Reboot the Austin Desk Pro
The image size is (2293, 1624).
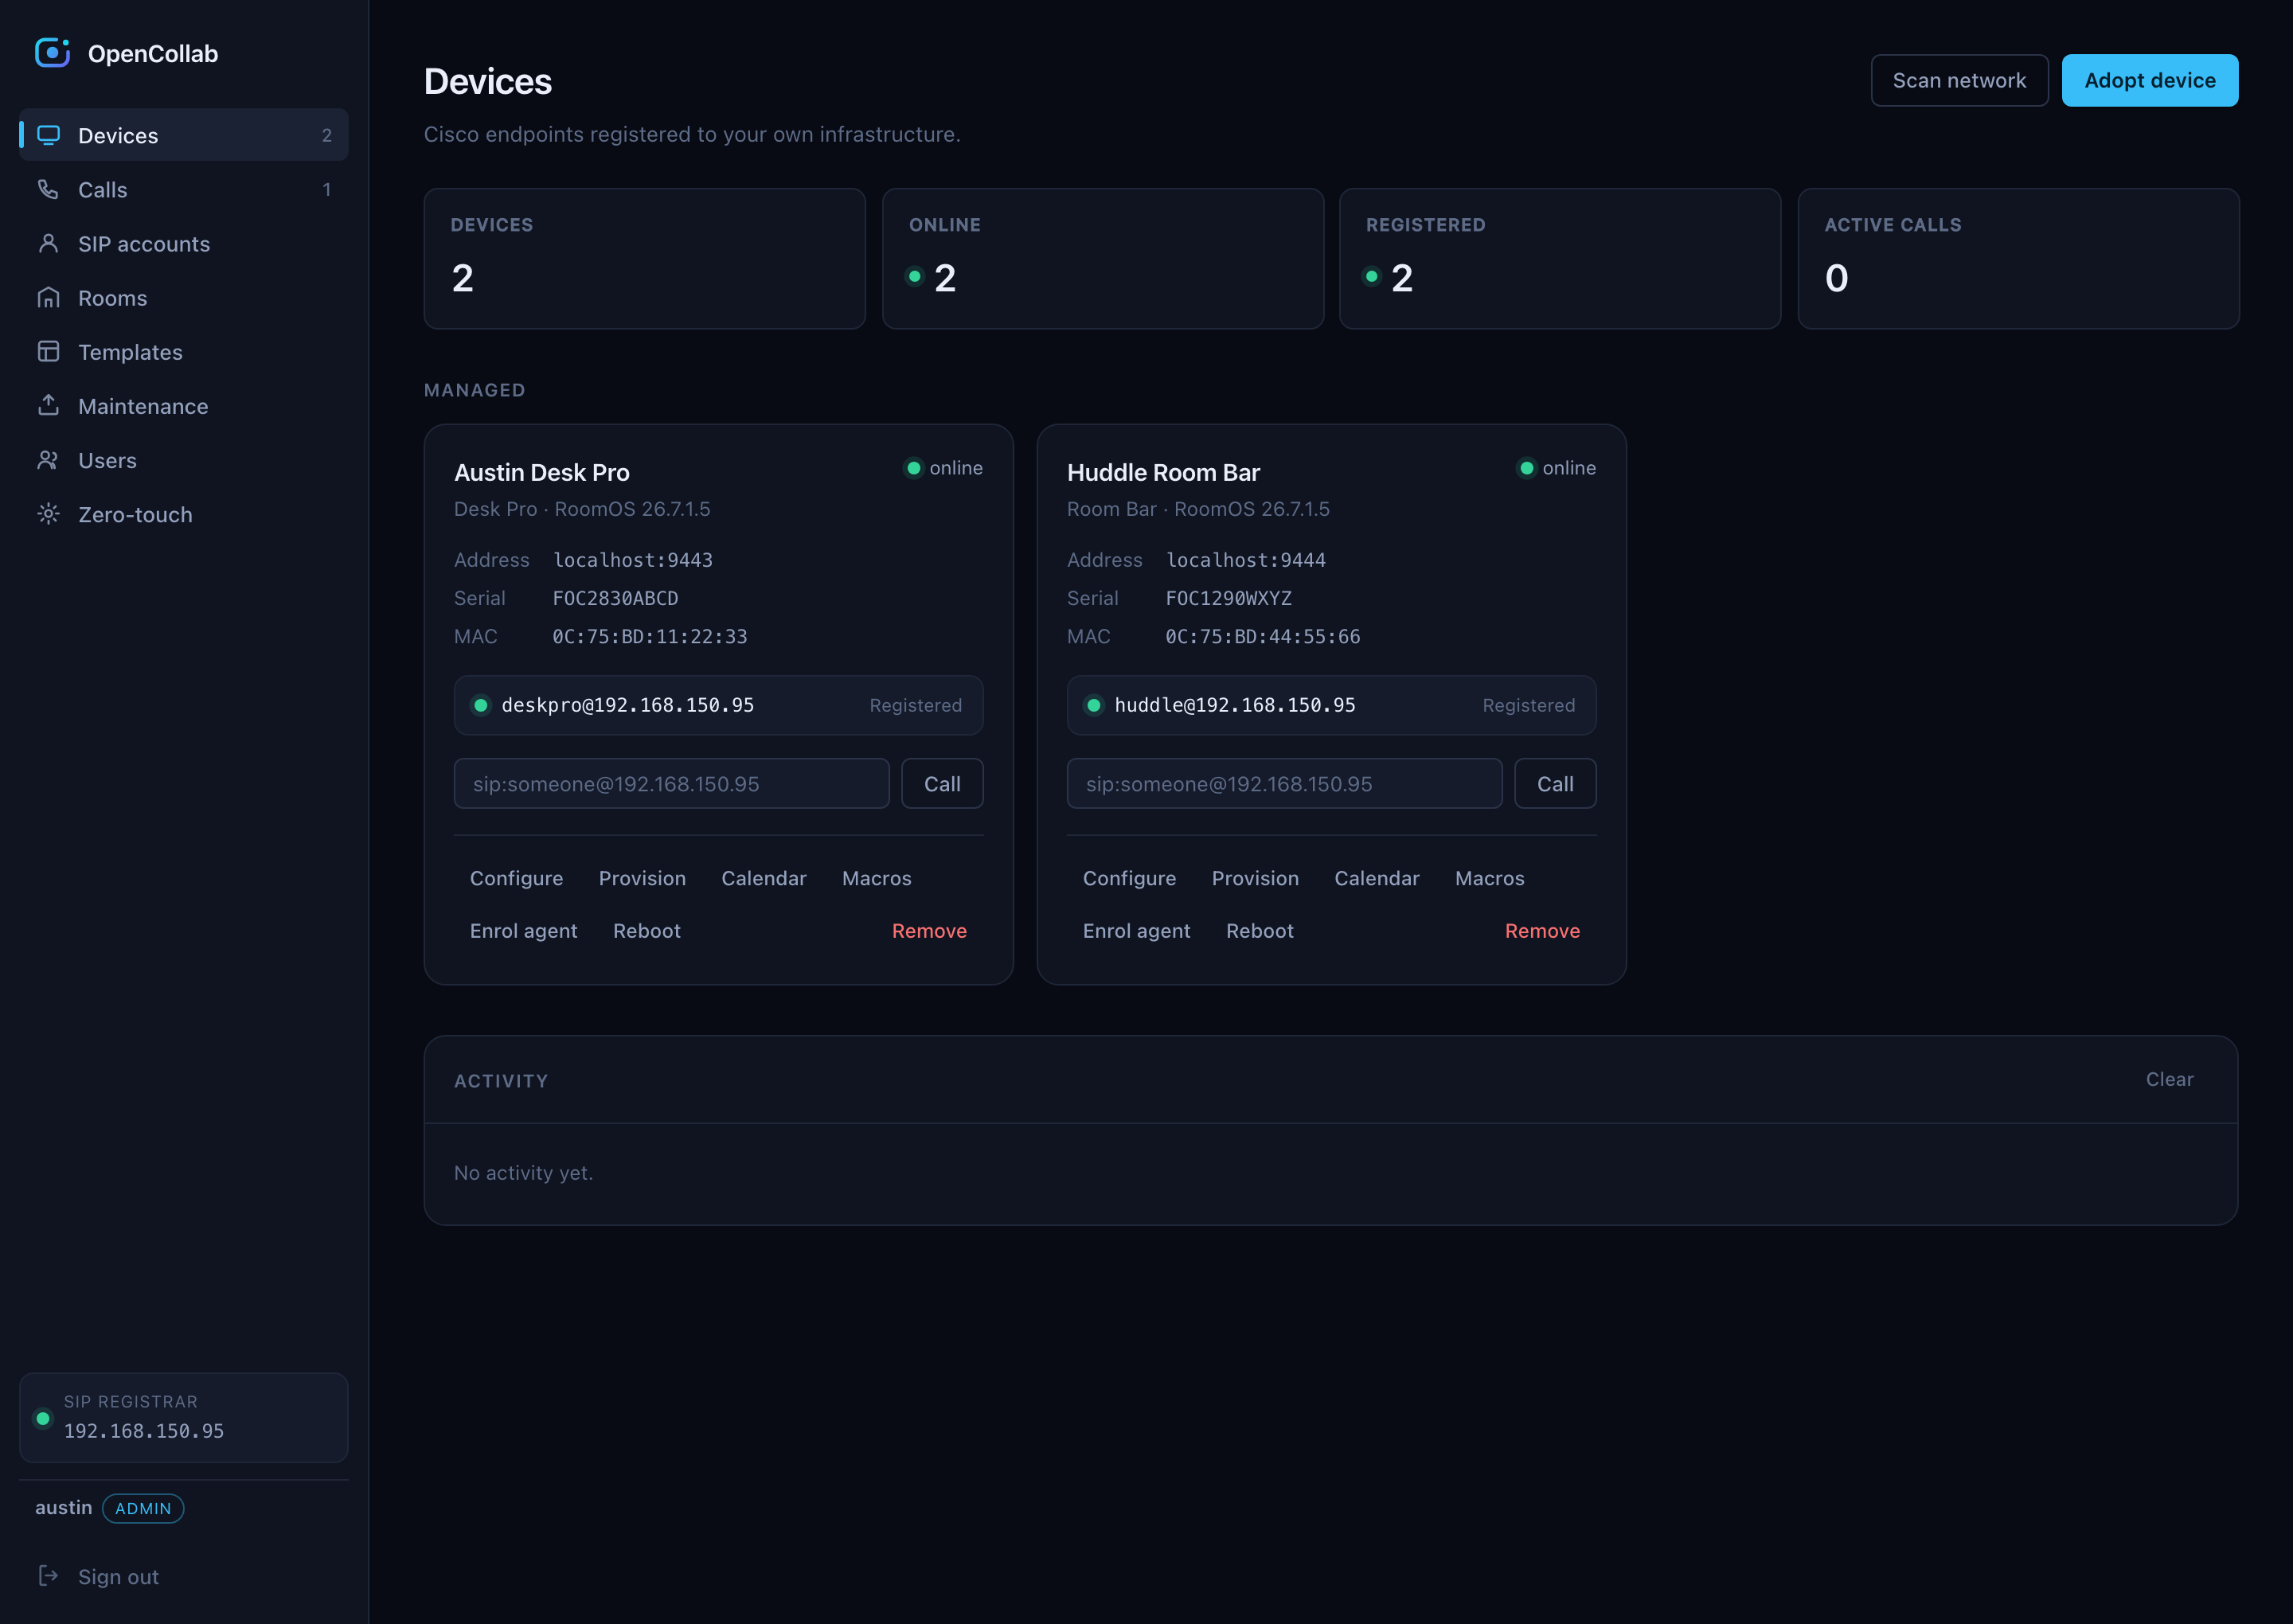646,930
